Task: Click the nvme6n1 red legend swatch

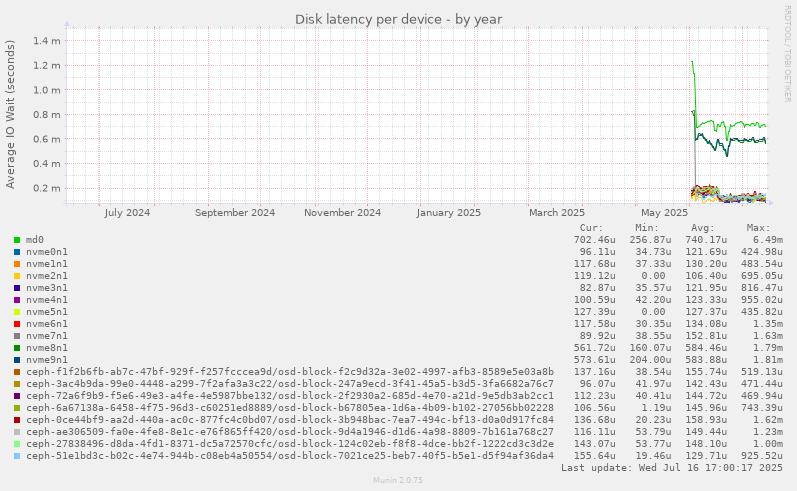Action: pyautogui.click(x=17, y=324)
